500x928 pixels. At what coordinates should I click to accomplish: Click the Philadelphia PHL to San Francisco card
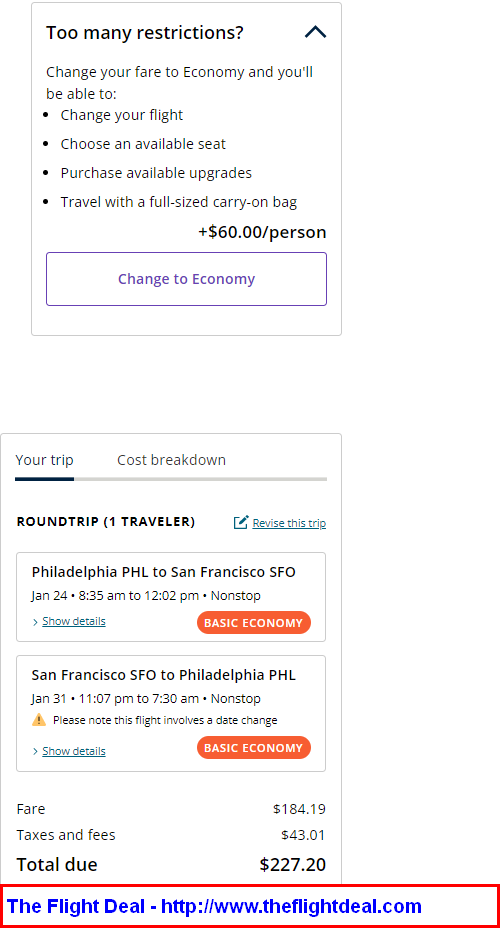pyautogui.click(x=171, y=597)
